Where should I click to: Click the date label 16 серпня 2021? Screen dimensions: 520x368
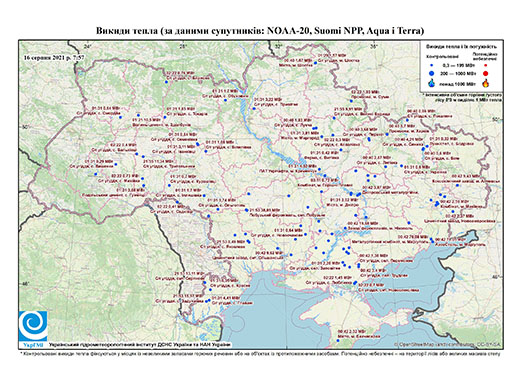click(x=54, y=57)
